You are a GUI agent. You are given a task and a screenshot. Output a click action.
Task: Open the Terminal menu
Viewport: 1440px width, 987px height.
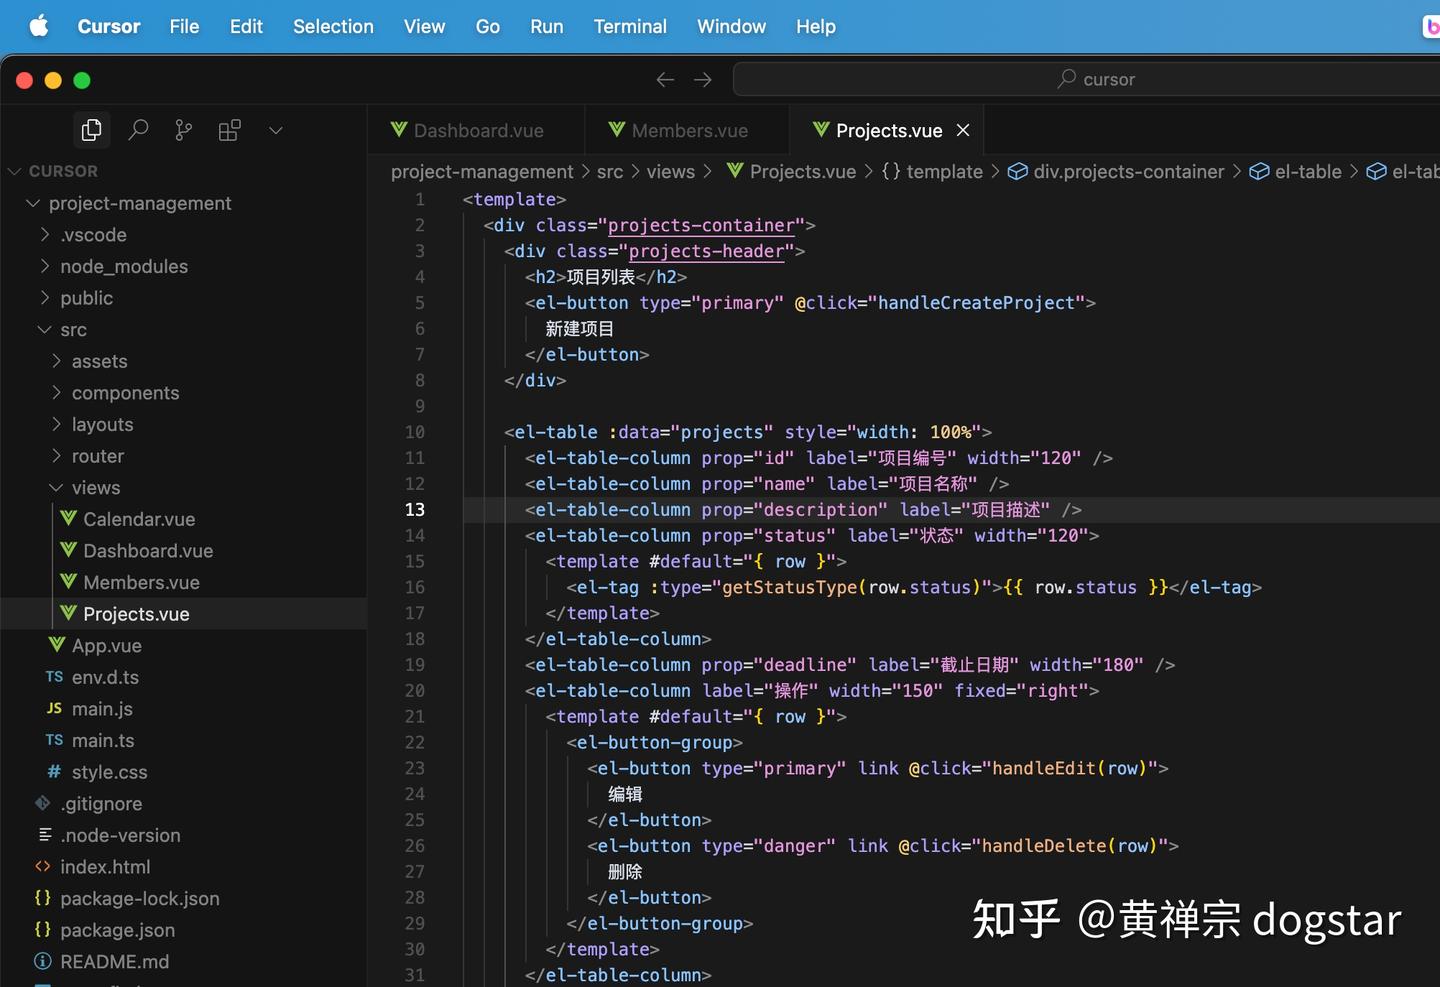tap(630, 26)
